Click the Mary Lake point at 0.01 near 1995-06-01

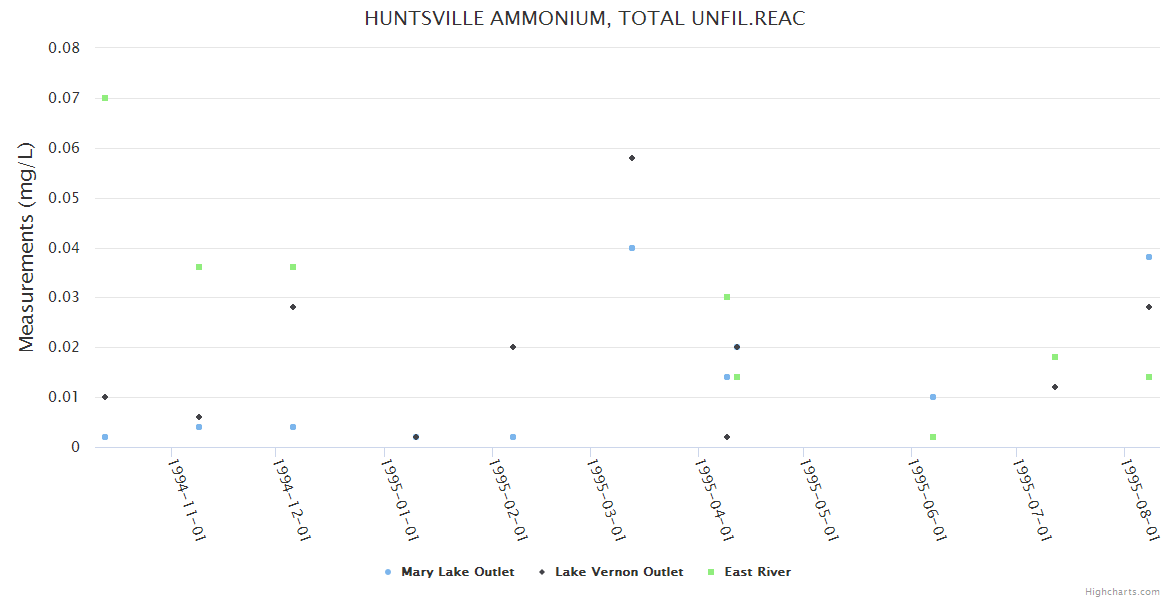(933, 397)
